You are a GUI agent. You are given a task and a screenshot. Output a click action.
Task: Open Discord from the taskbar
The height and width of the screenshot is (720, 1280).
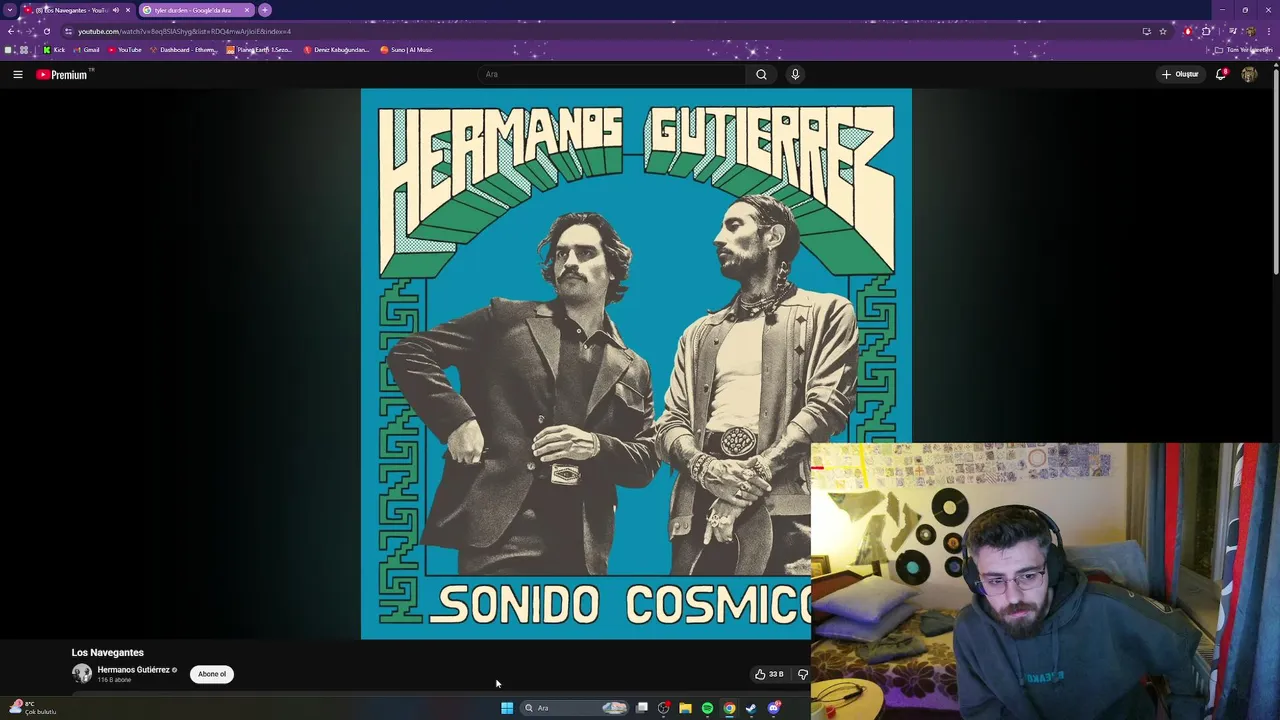[773, 708]
